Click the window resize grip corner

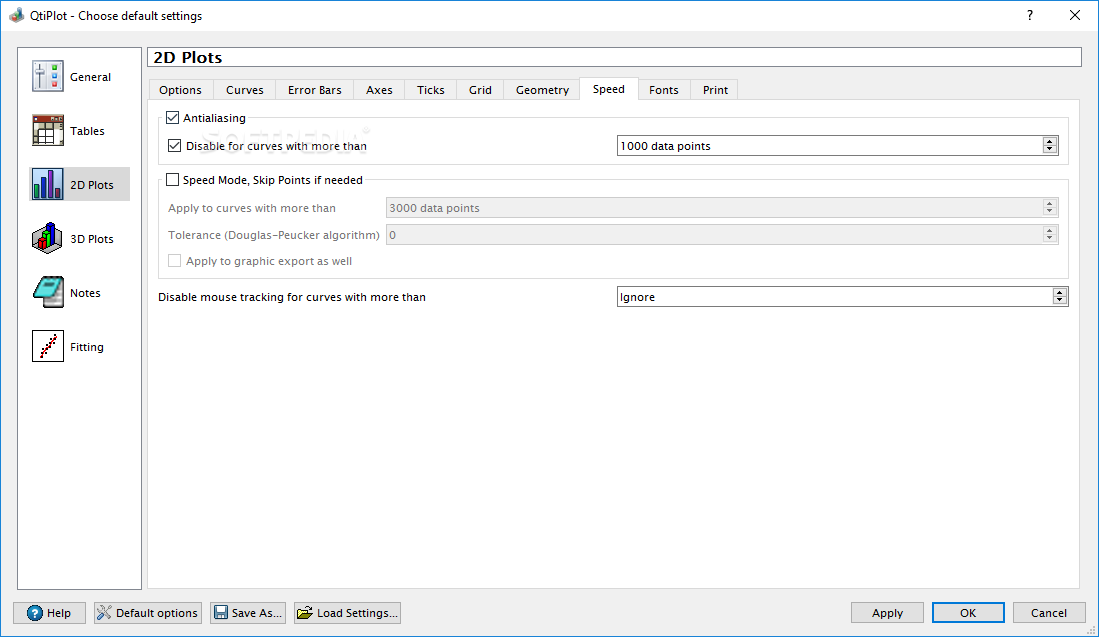[x=1091, y=631]
